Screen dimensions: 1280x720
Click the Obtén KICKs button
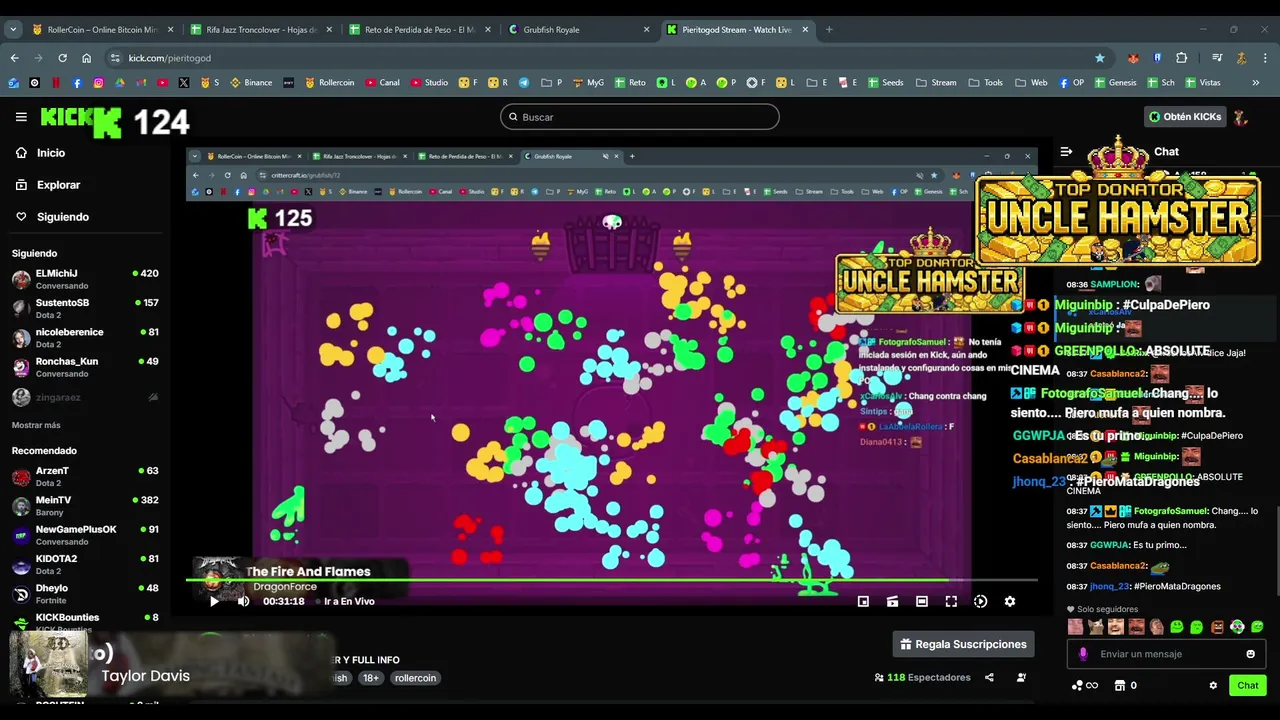click(x=1185, y=117)
